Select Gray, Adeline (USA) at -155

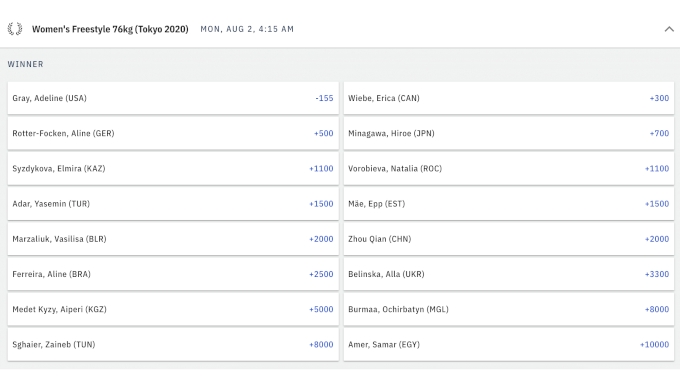173,98
